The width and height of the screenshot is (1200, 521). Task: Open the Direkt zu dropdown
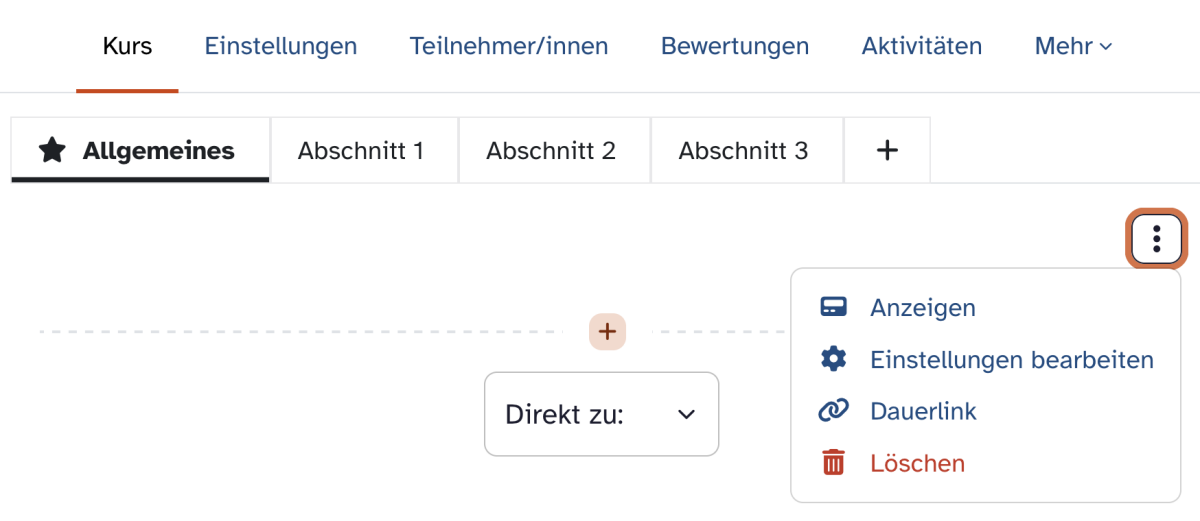pos(601,414)
